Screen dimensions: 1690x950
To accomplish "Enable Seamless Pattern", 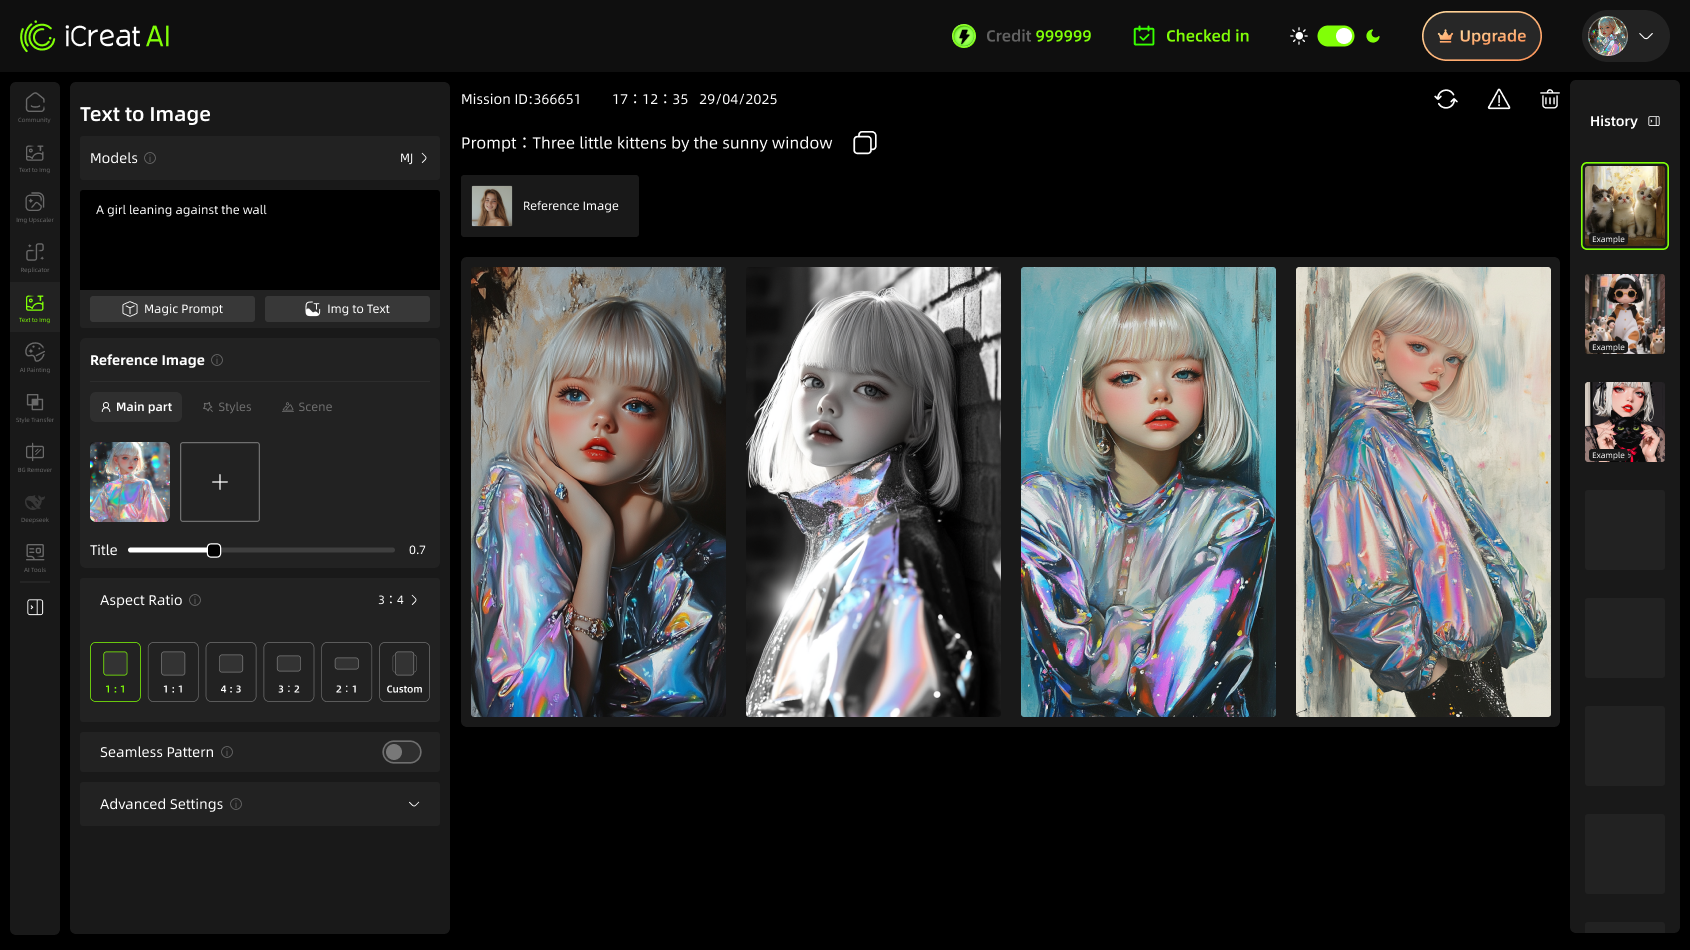I will tap(401, 752).
